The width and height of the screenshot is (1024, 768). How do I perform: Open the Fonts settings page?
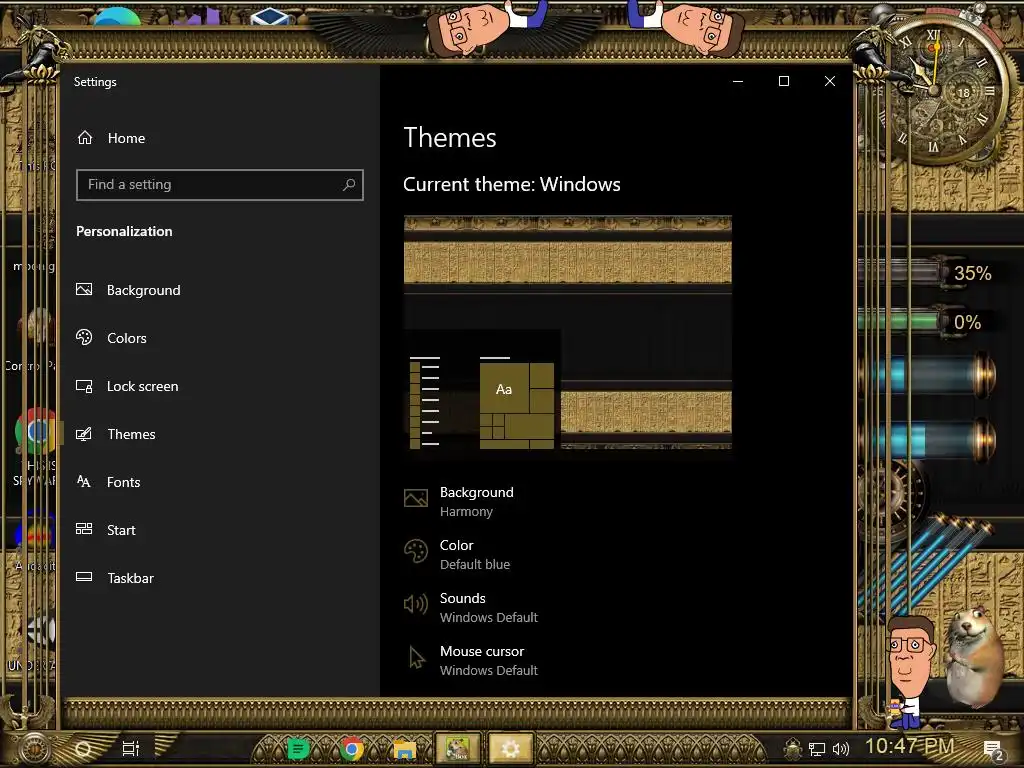pos(108,482)
